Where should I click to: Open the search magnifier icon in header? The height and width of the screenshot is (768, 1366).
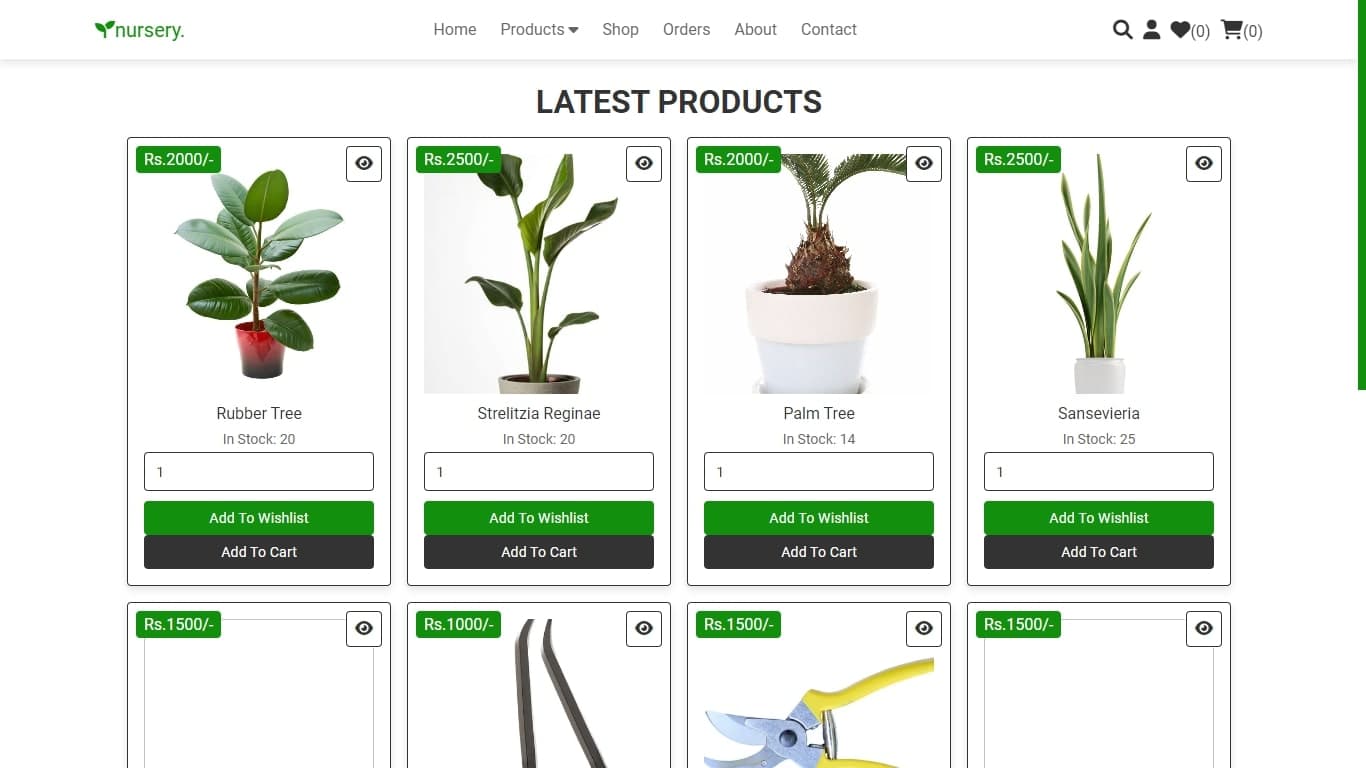click(1123, 30)
